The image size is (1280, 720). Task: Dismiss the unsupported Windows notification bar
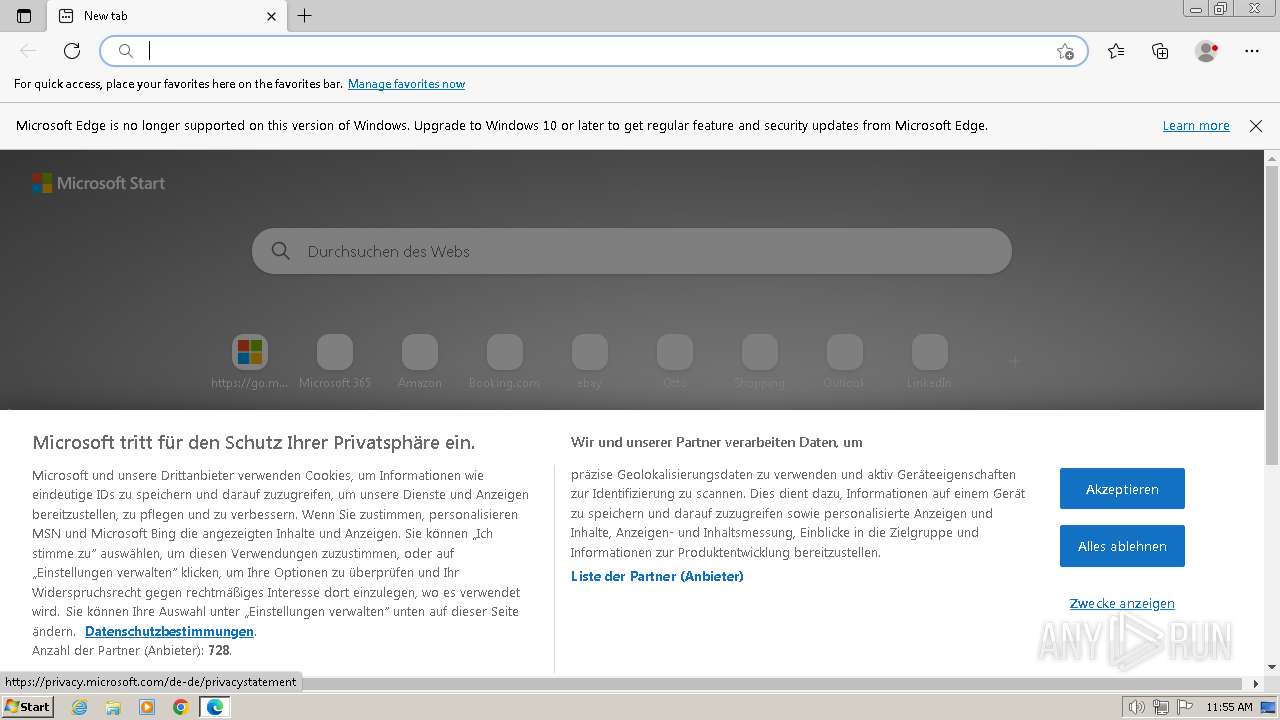(x=1256, y=126)
